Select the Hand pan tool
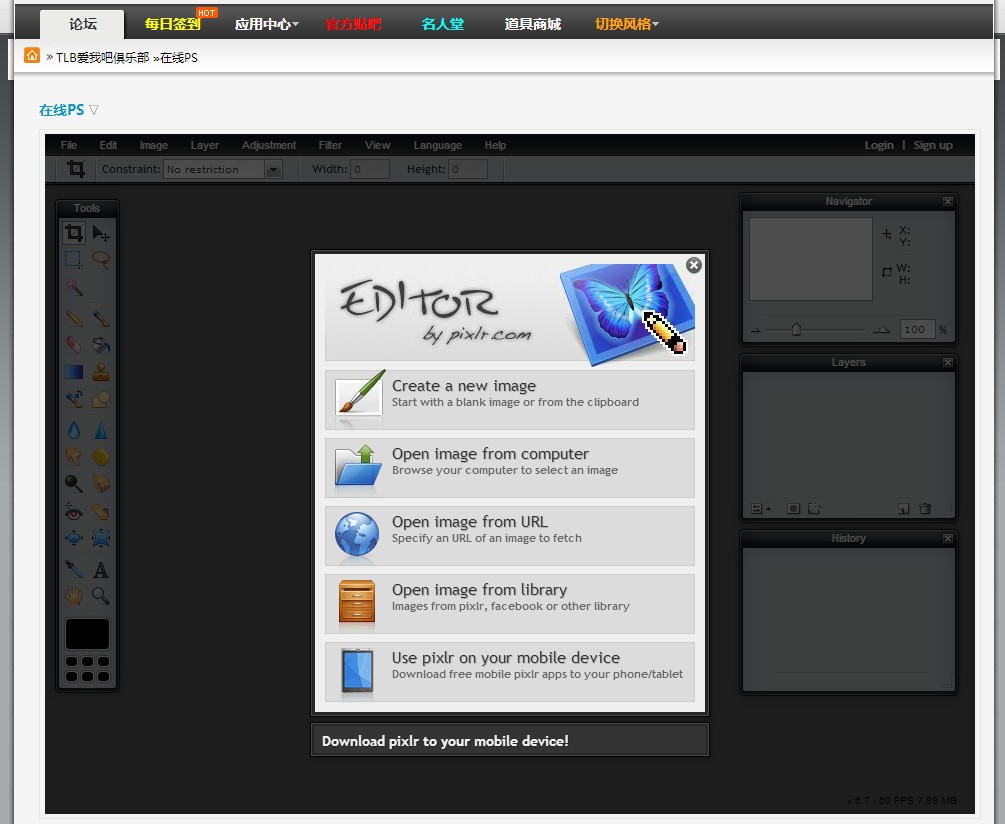 (x=74, y=596)
